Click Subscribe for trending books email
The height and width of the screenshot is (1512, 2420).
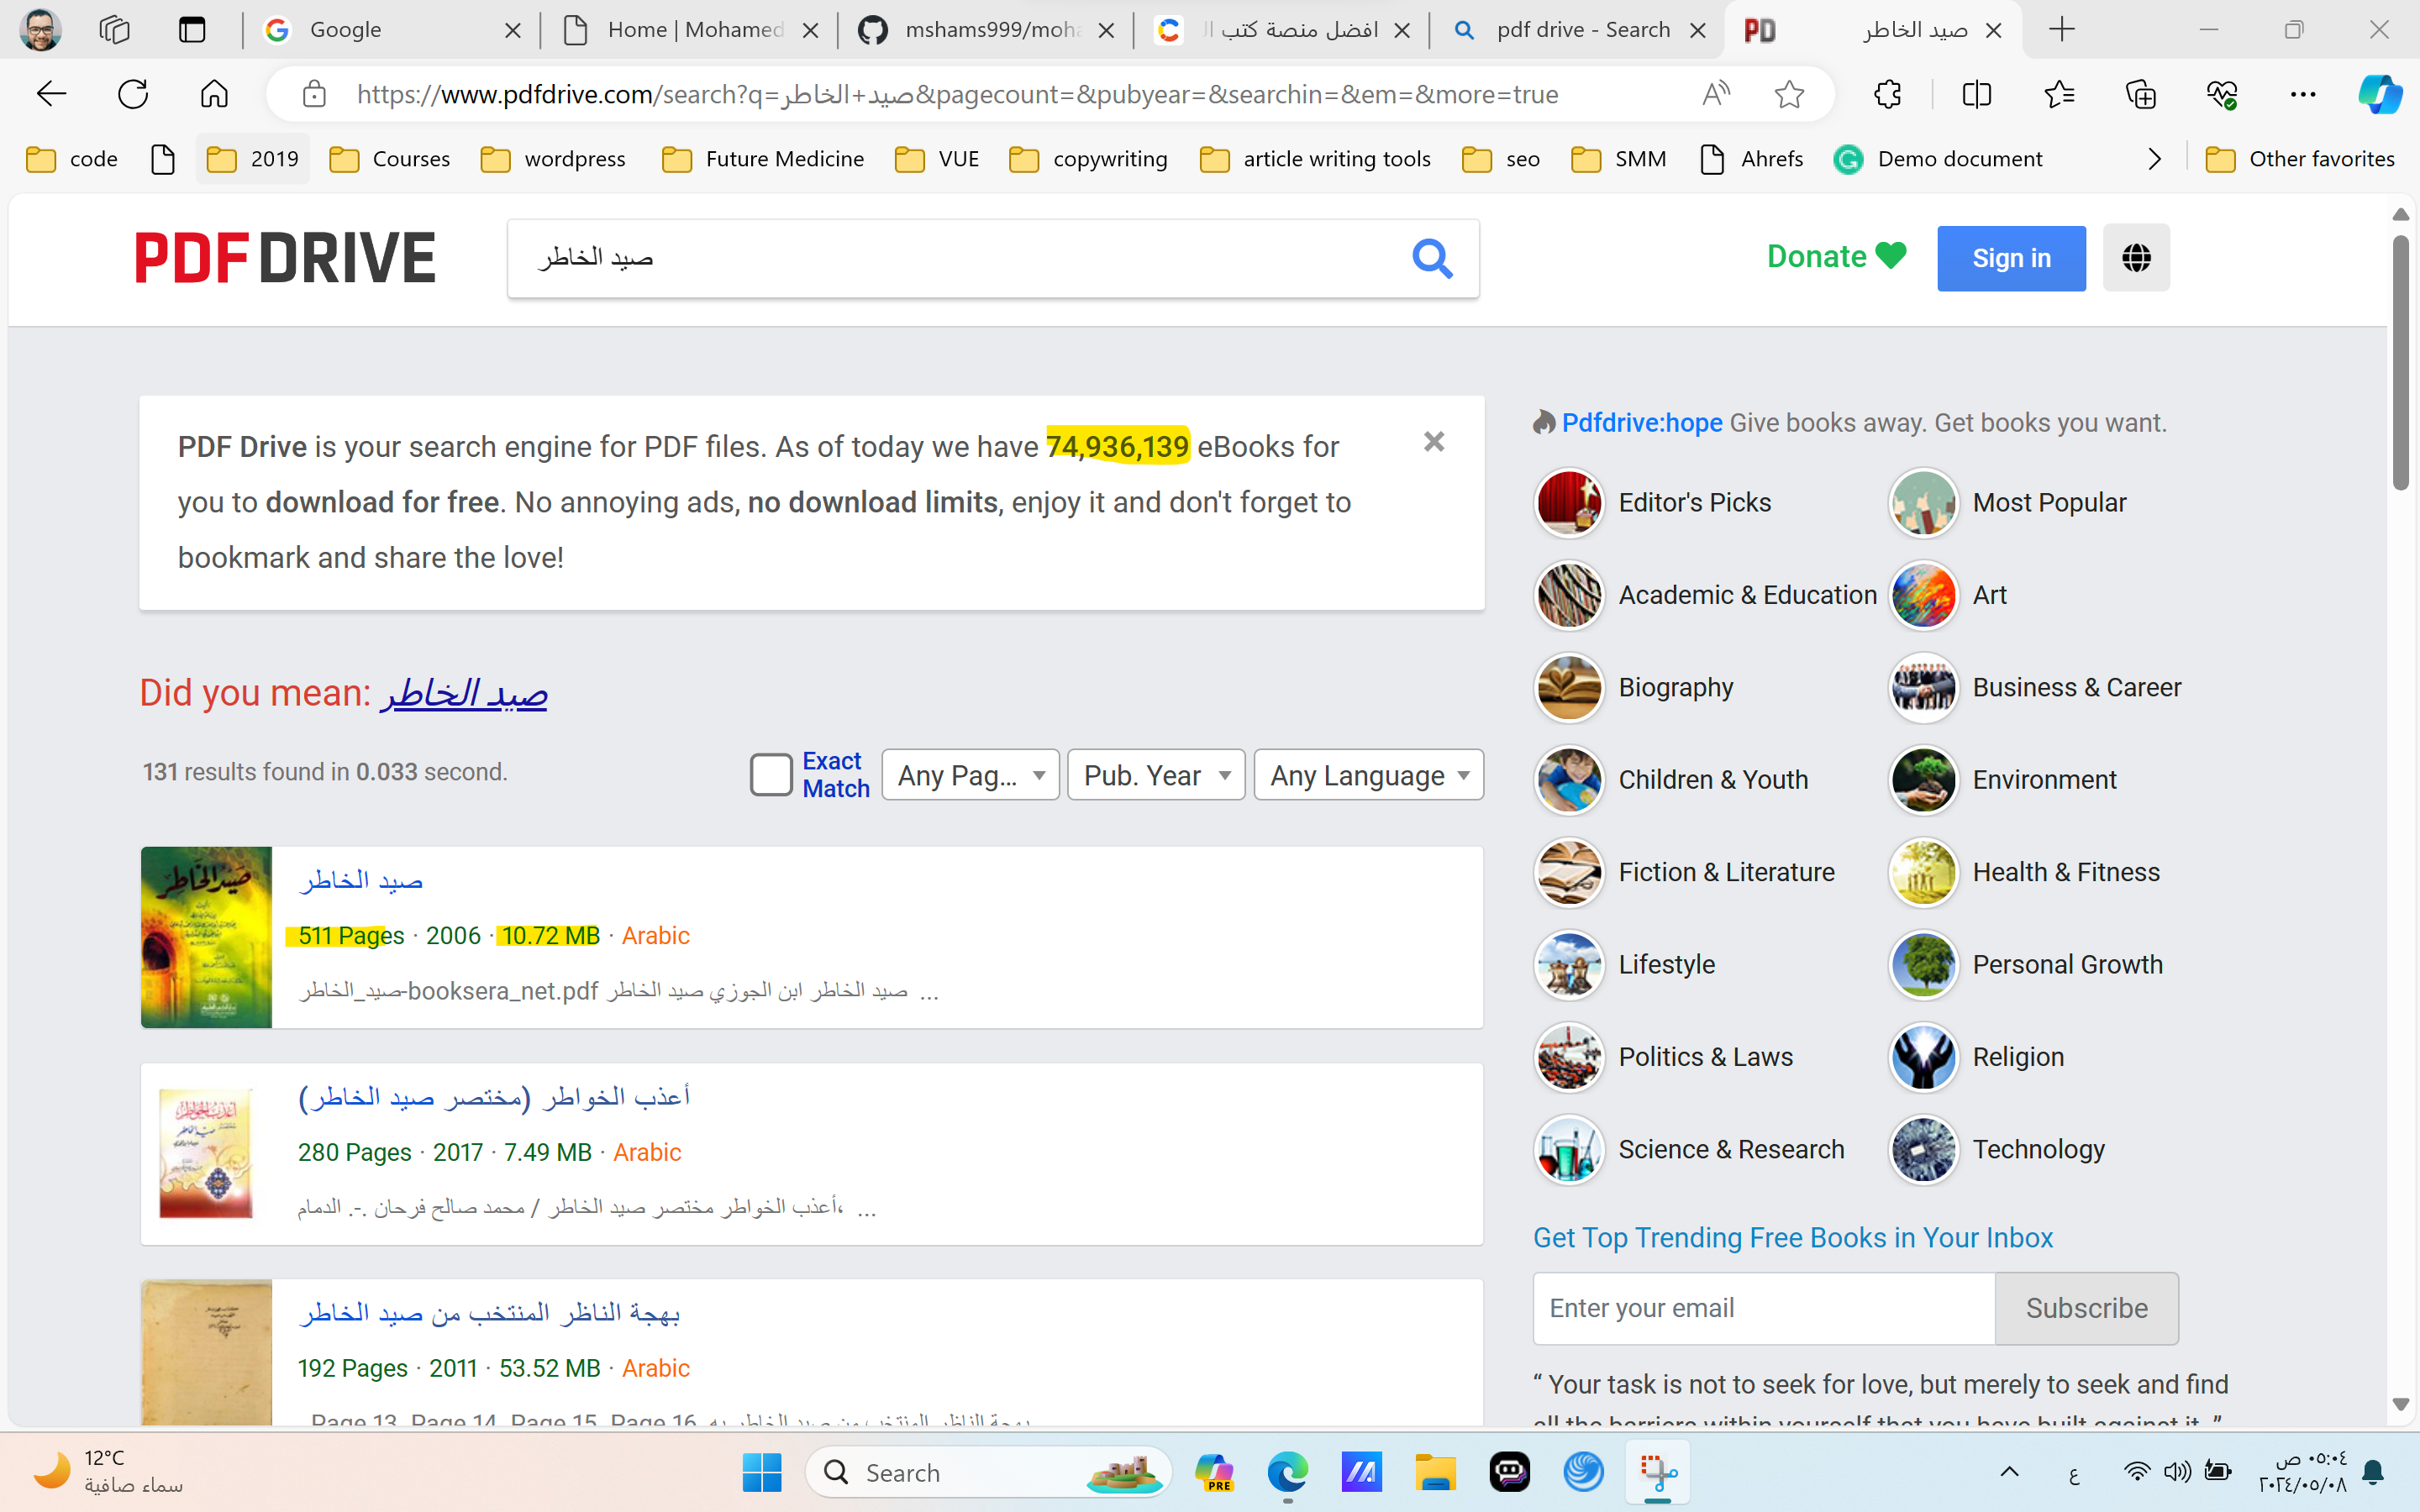click(x=2087, y=1308)
